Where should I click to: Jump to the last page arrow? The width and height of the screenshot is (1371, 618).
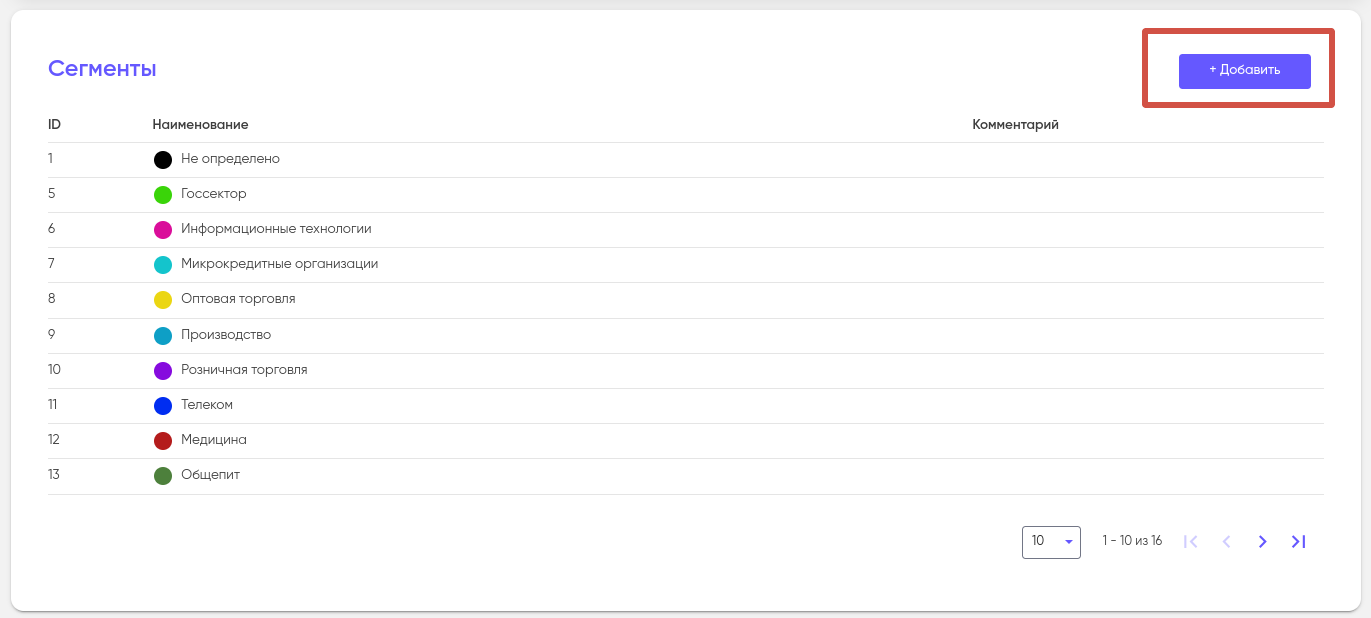click(1298, 542)
